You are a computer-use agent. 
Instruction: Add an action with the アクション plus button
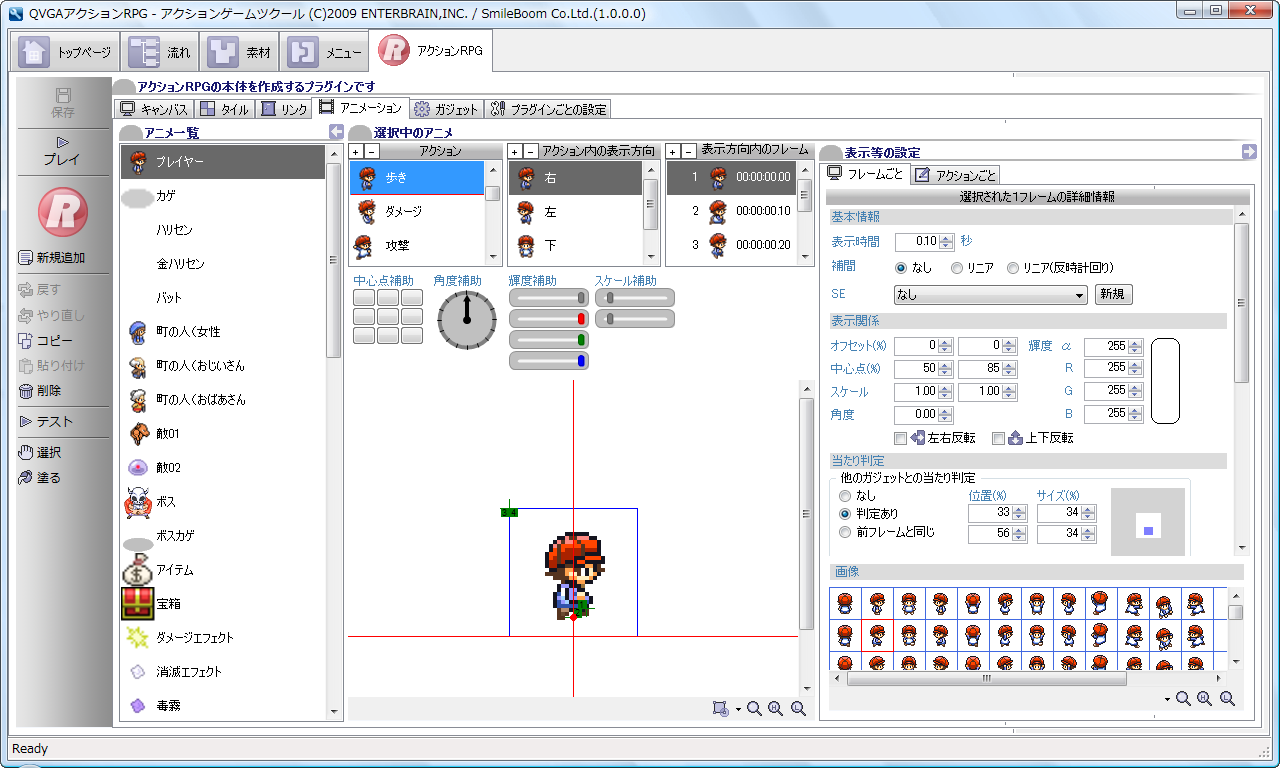coord(356,151)
